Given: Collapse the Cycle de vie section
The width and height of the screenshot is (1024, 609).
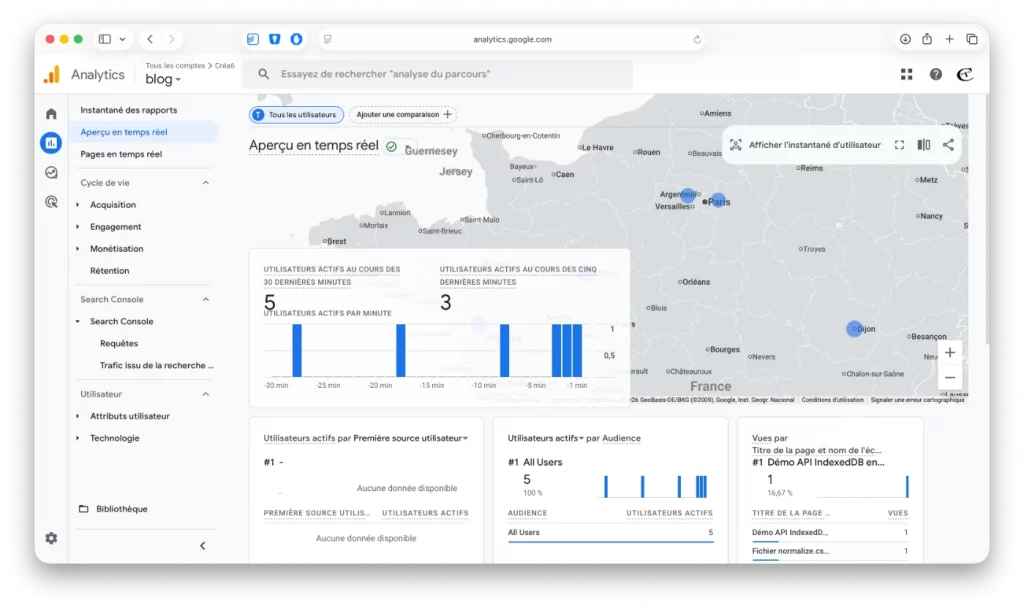Looking at the screenshot, I should 206,183.
